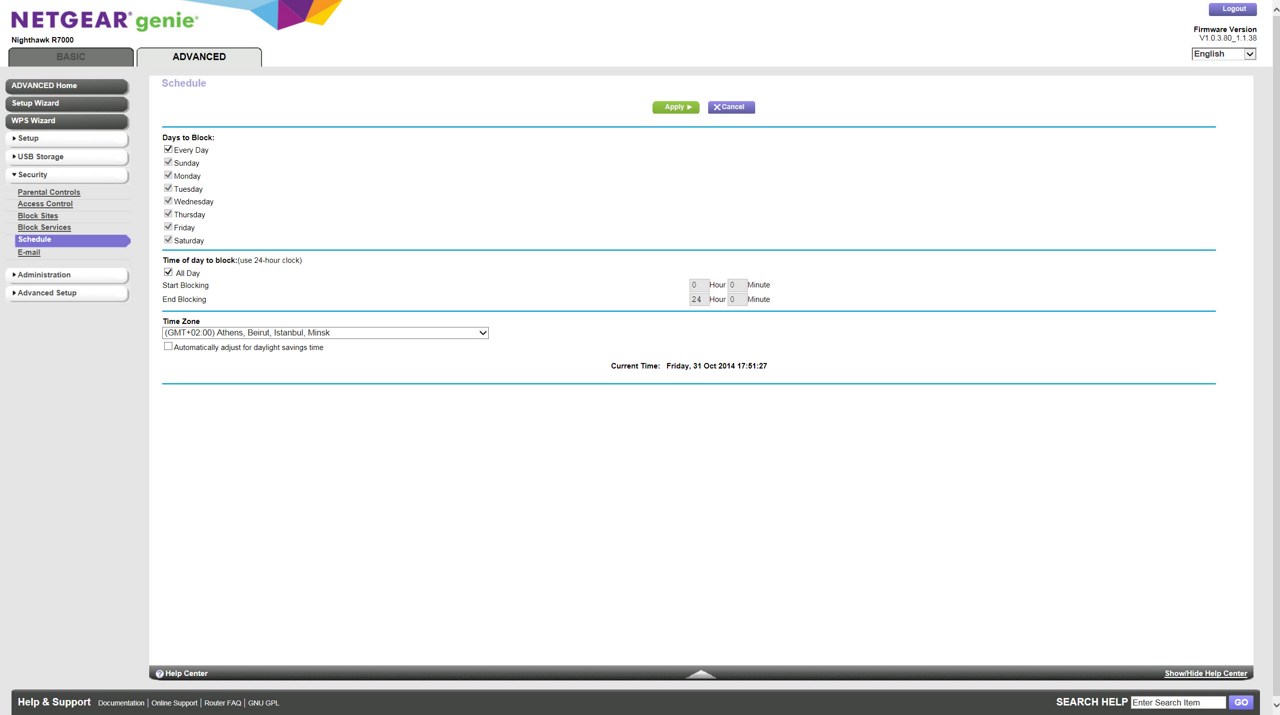Open the Online Support link
Viewport: 1280px width, 715px height.
(174, 703)
